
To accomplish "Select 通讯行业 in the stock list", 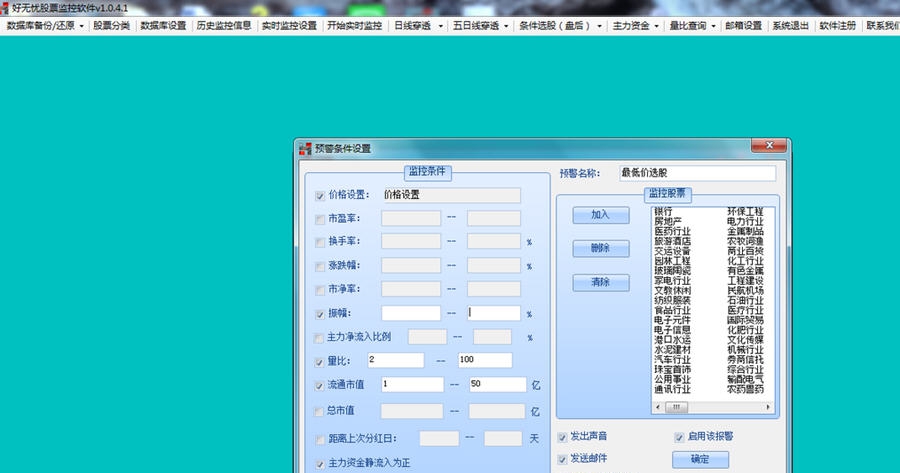I will 673,390.
